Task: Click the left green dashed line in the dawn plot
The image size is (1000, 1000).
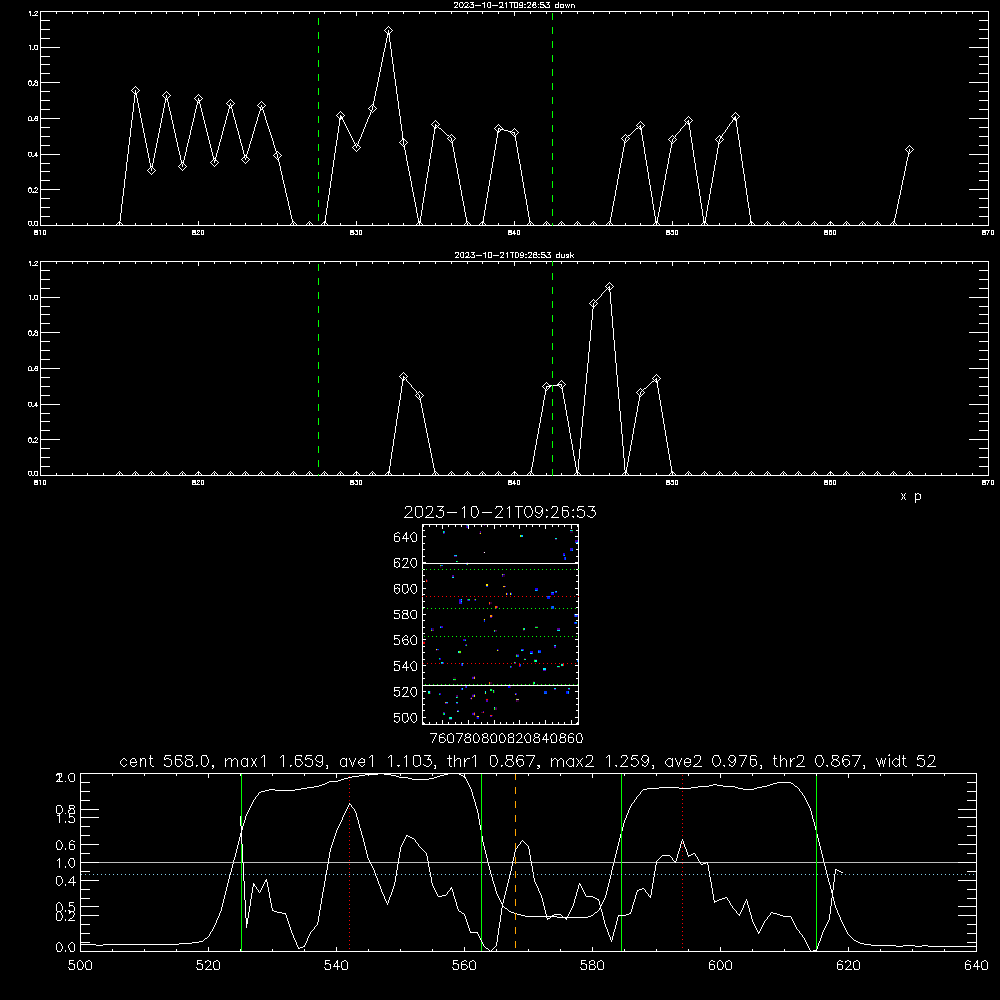Action: (318, 118)
